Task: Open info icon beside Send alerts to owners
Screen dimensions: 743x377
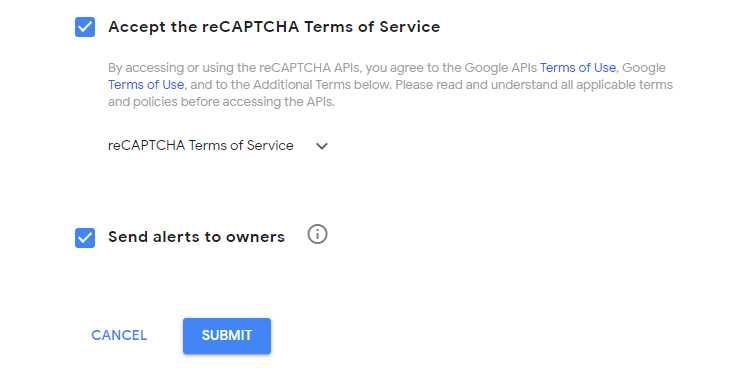Action: 317,234
